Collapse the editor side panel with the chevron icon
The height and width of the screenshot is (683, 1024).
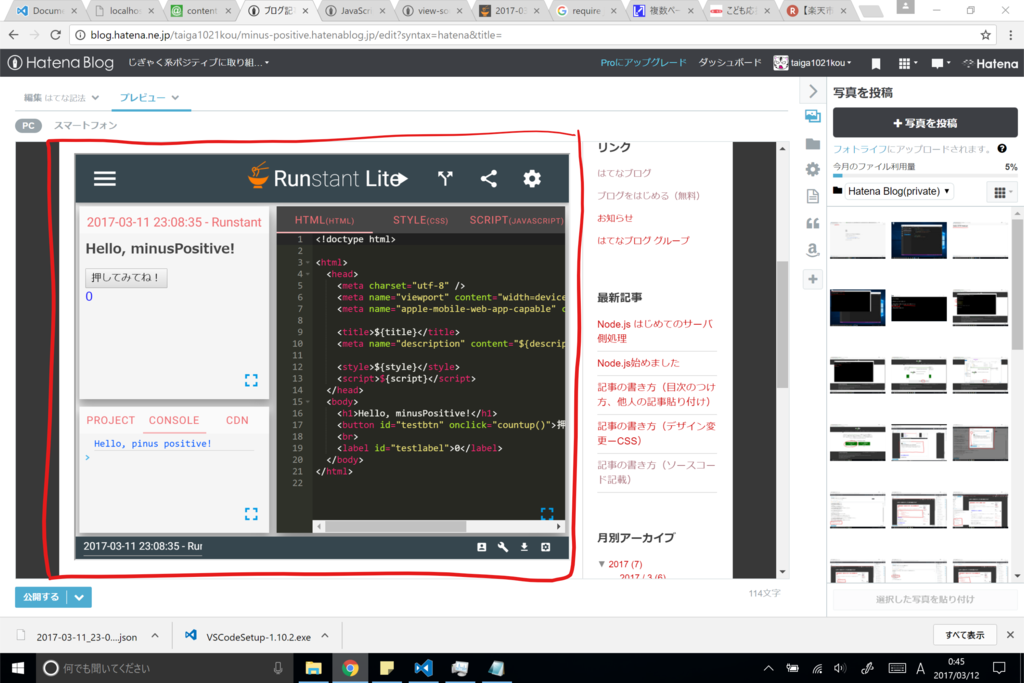coord(813,91)
